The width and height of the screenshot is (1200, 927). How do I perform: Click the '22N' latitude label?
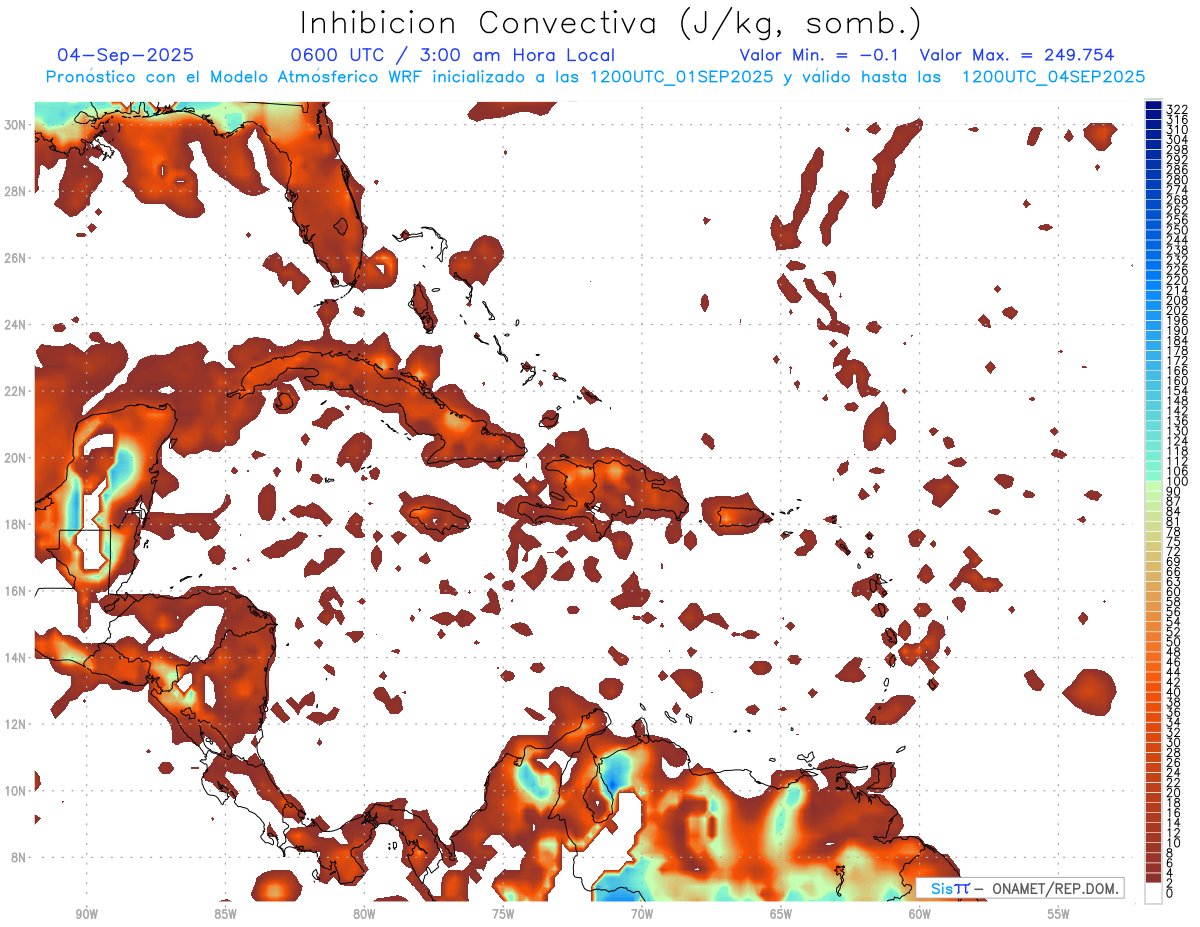coord(16,391)
